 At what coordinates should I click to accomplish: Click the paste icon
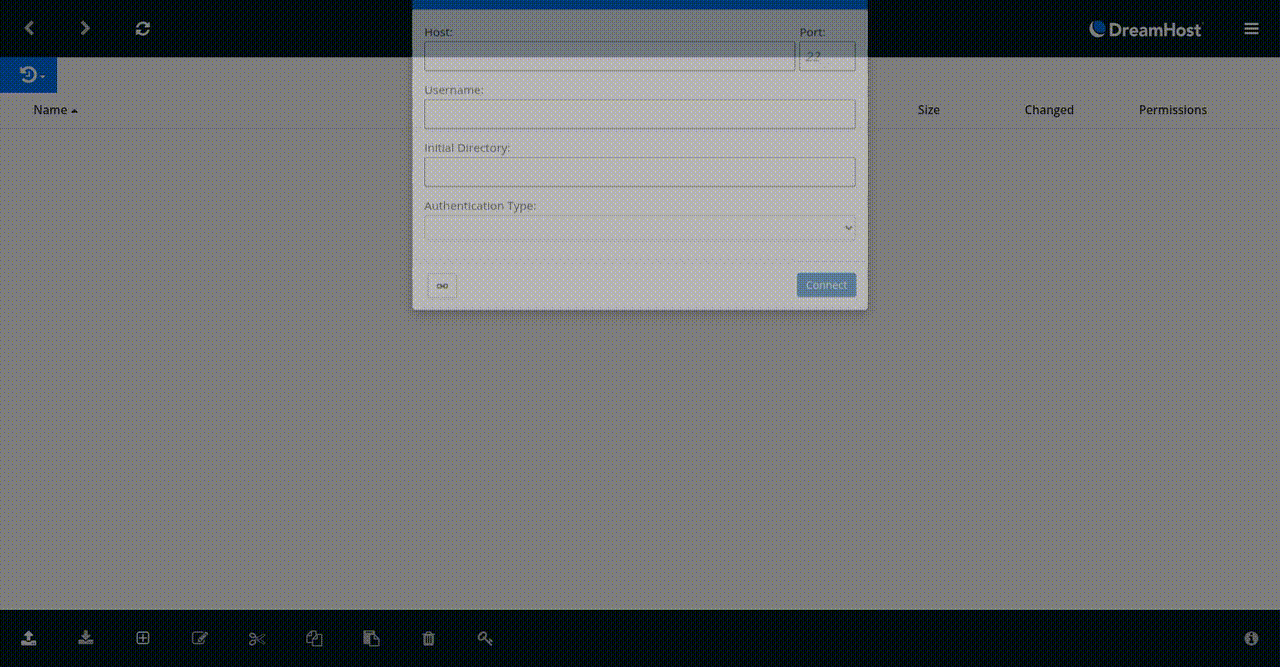pos(371,638)
